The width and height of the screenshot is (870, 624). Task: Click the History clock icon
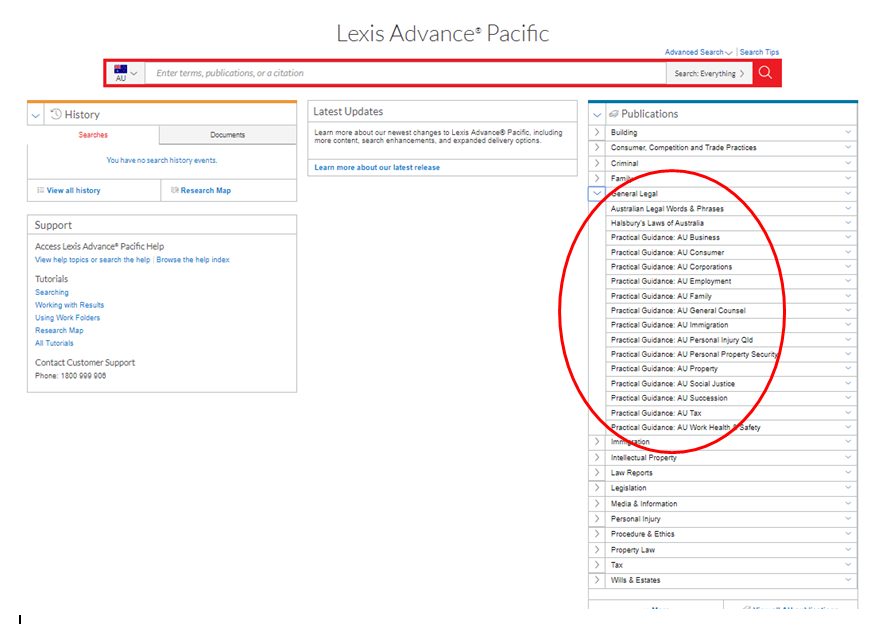click(56, 114)
